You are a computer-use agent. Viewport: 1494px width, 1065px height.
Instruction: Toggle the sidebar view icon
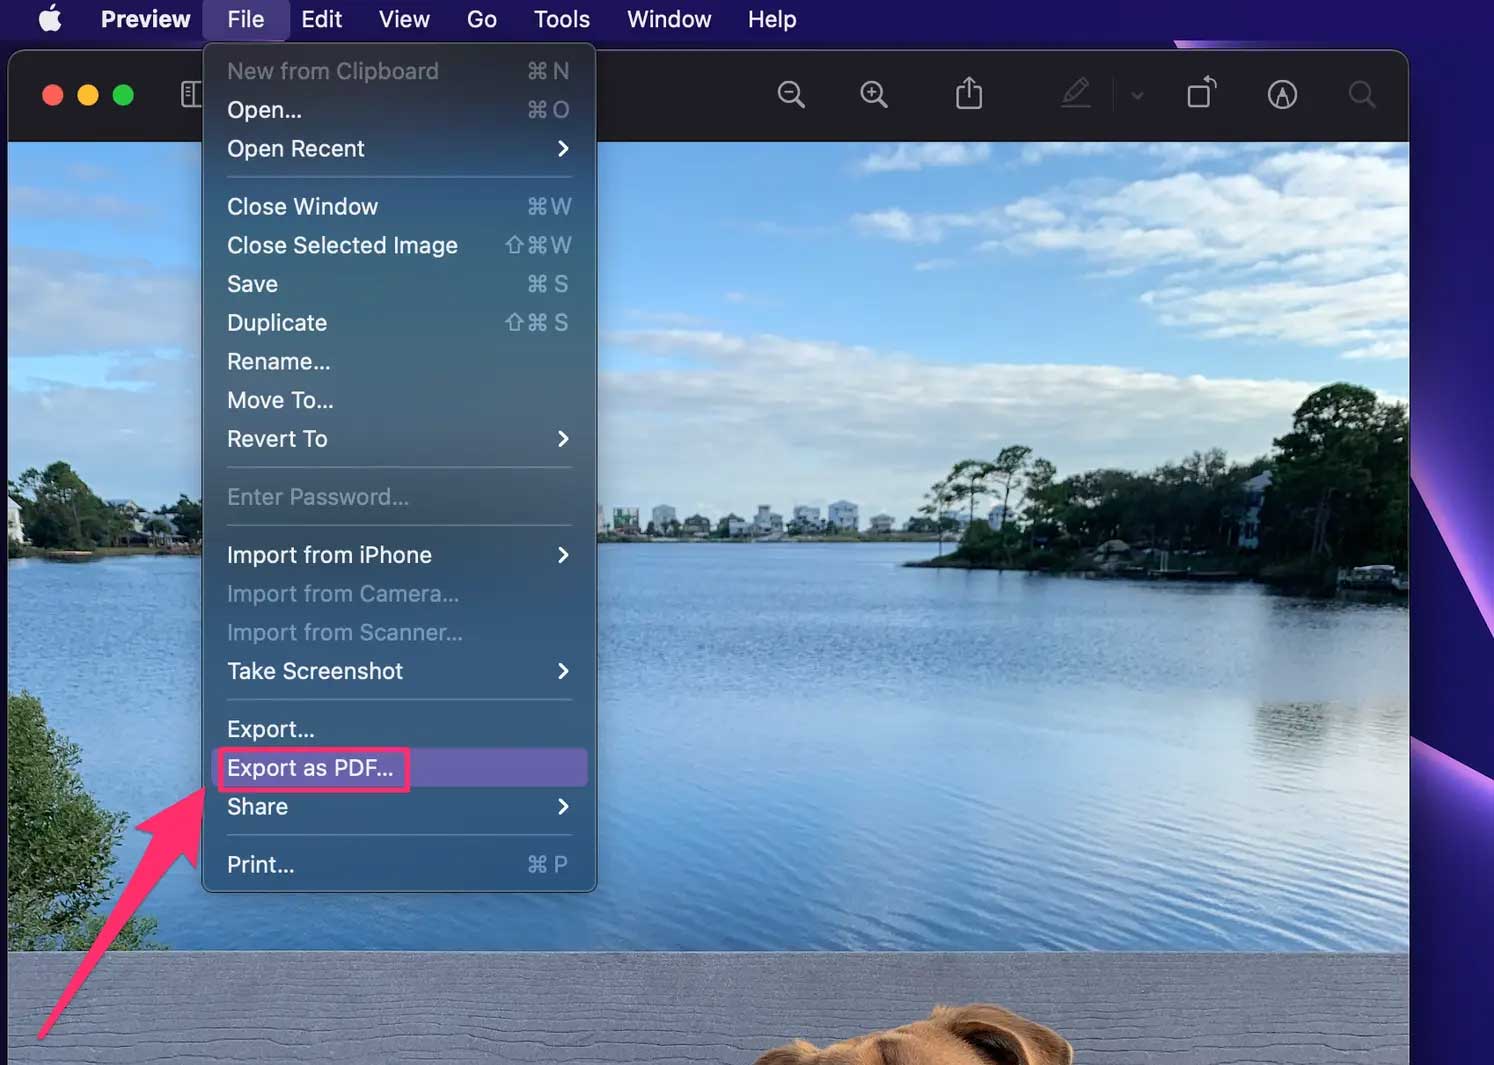point(191,94)
